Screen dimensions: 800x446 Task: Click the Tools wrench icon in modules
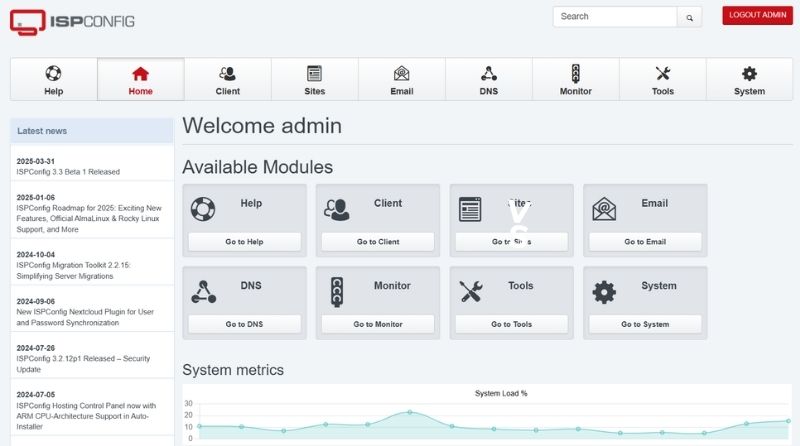click(x=471, y=291)
